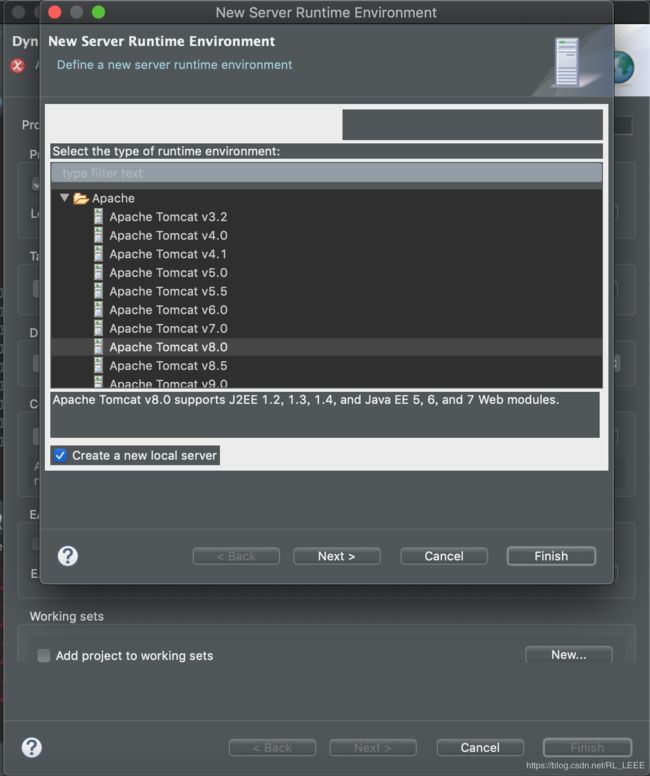Click the Apache Tomcat v3.2 server icon
650x776 pixels.
[x=99, y=217]
